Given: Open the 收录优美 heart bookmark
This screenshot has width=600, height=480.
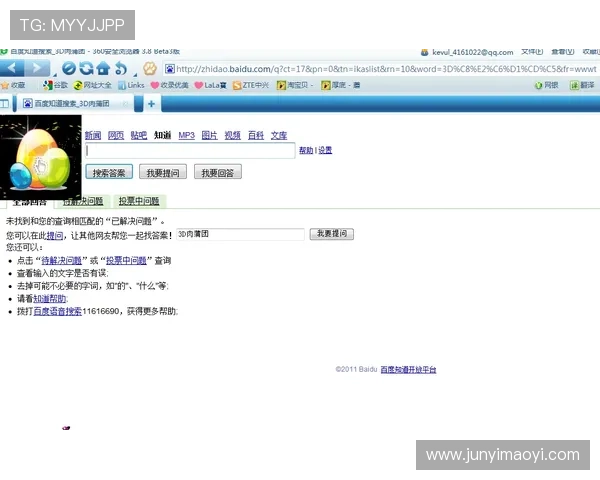Looking at the screenshot, I should click(x=170, y=85).
